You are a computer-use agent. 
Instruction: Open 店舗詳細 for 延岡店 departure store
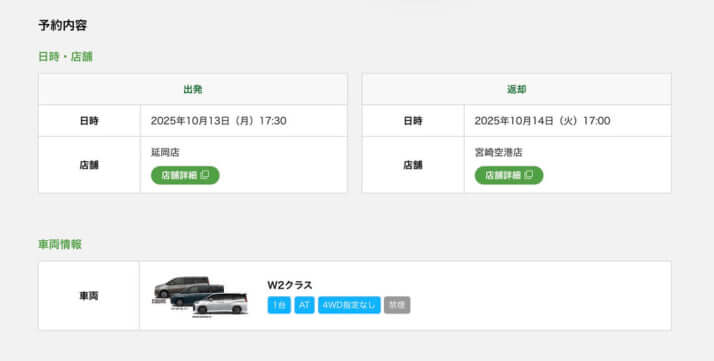[x=185, y=175]
